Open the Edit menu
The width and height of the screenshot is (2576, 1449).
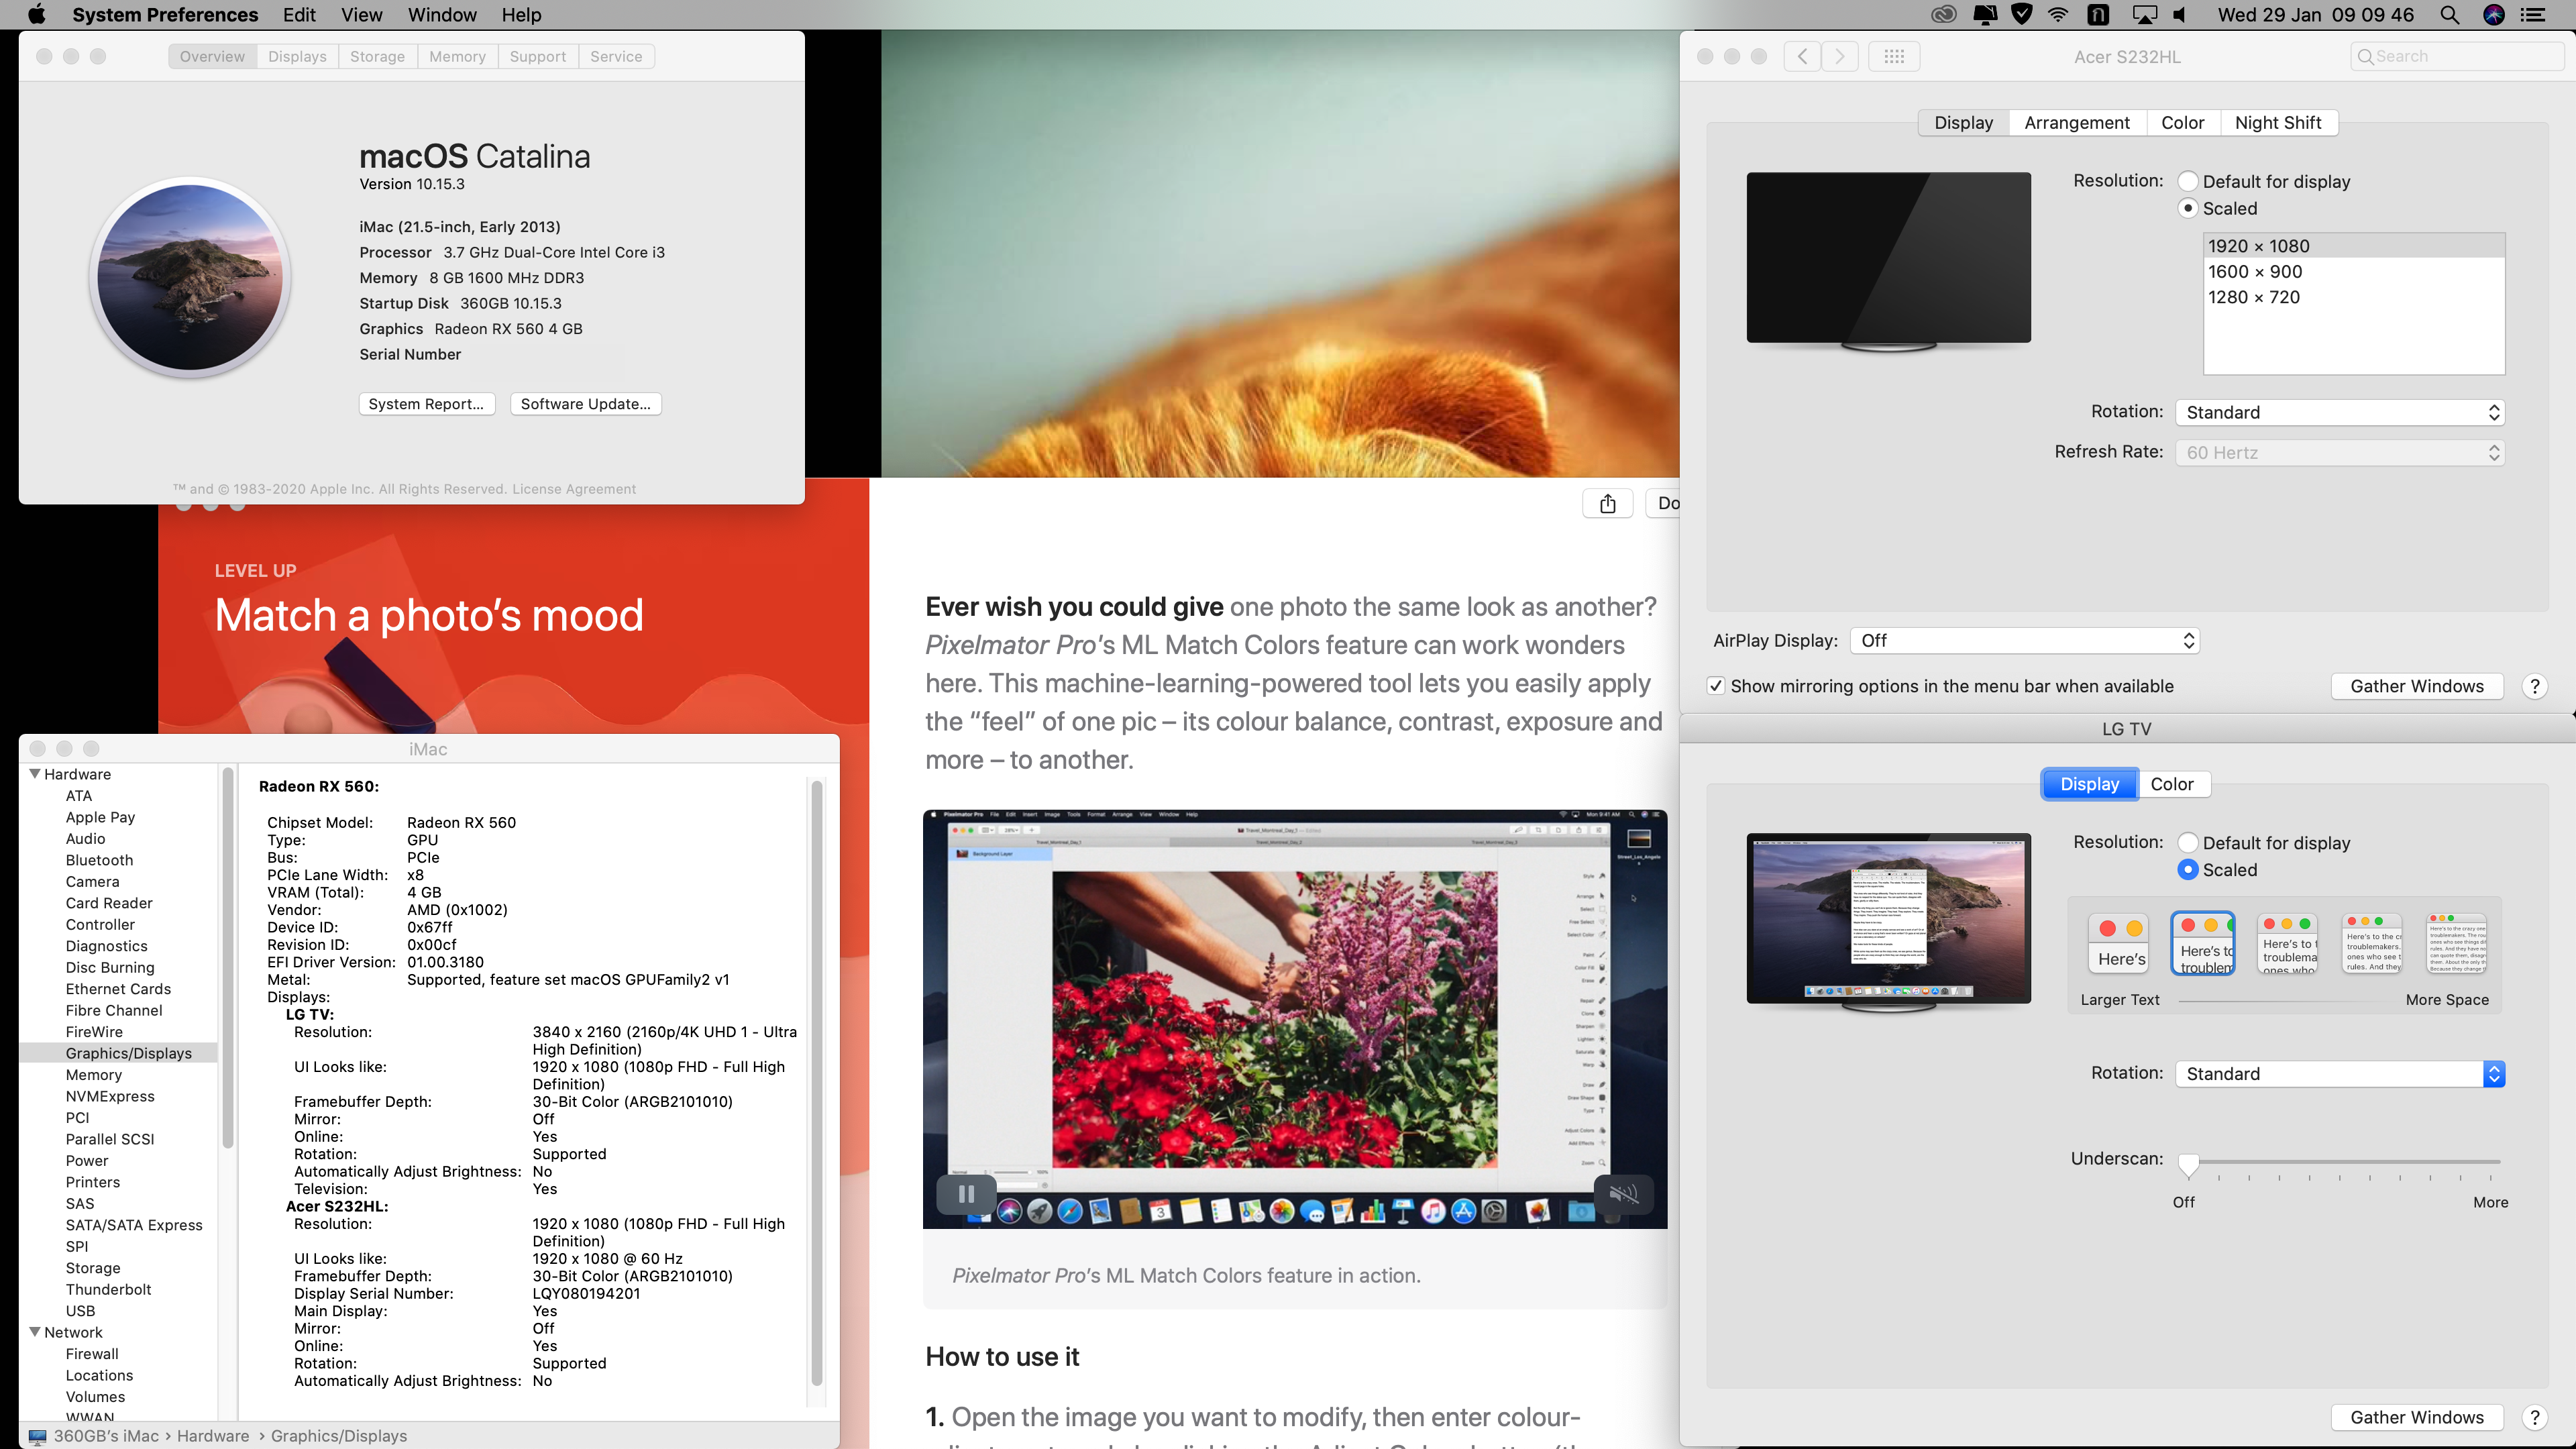tap(299, 15)
